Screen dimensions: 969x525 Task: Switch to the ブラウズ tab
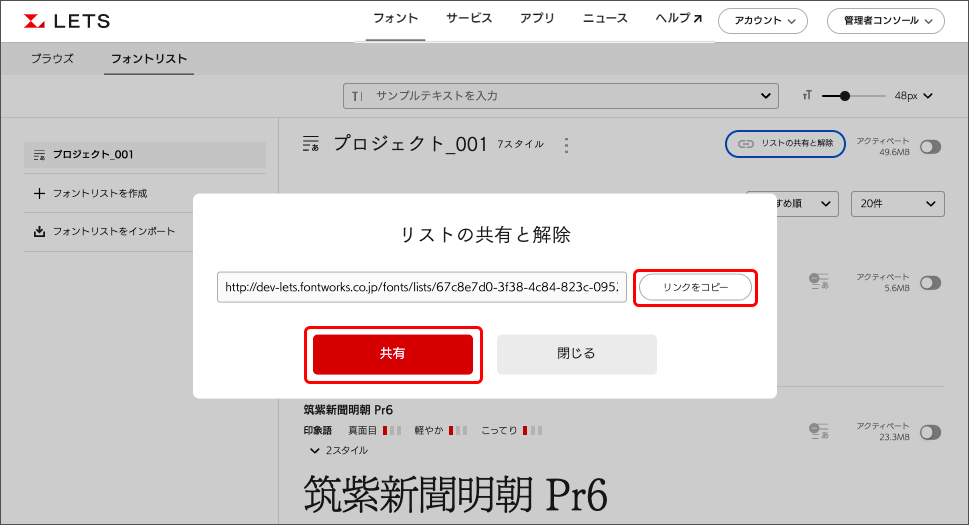click(52, 59)
